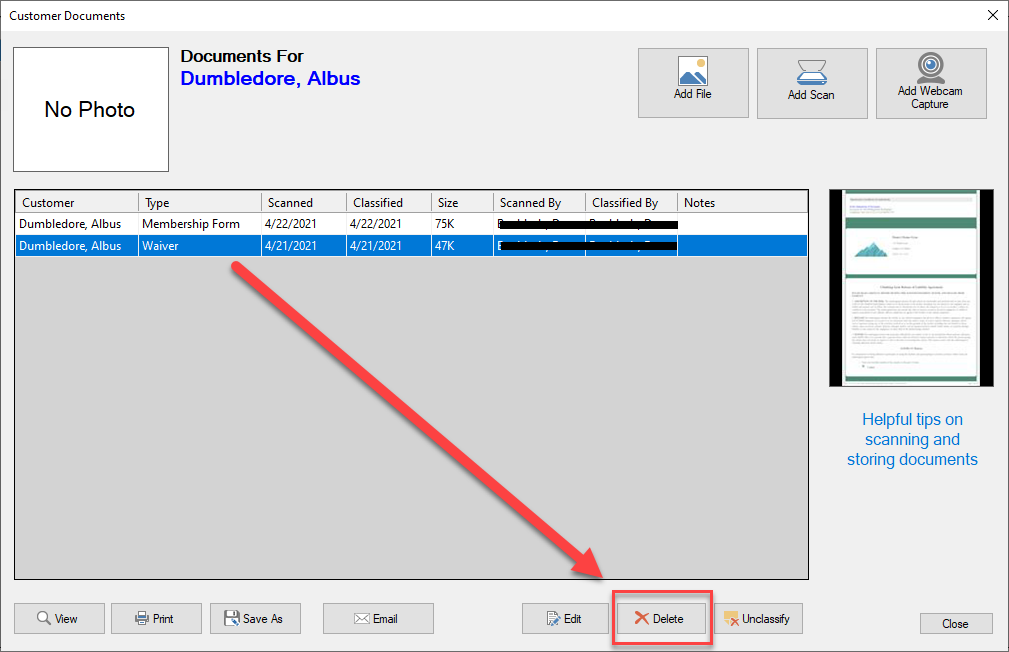Sort by the Customer column header
Viewport: 1009px width, 652px height.
point(77,203)
